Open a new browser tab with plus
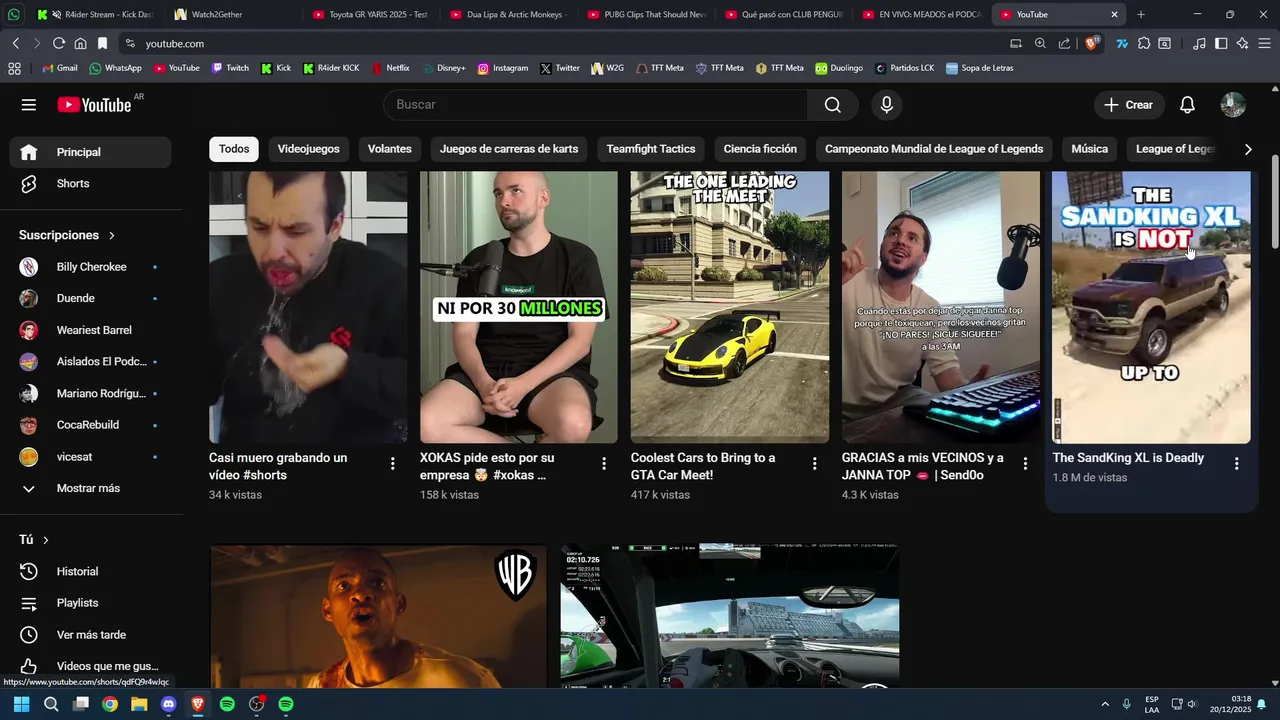 click(x=1141, y=15)
